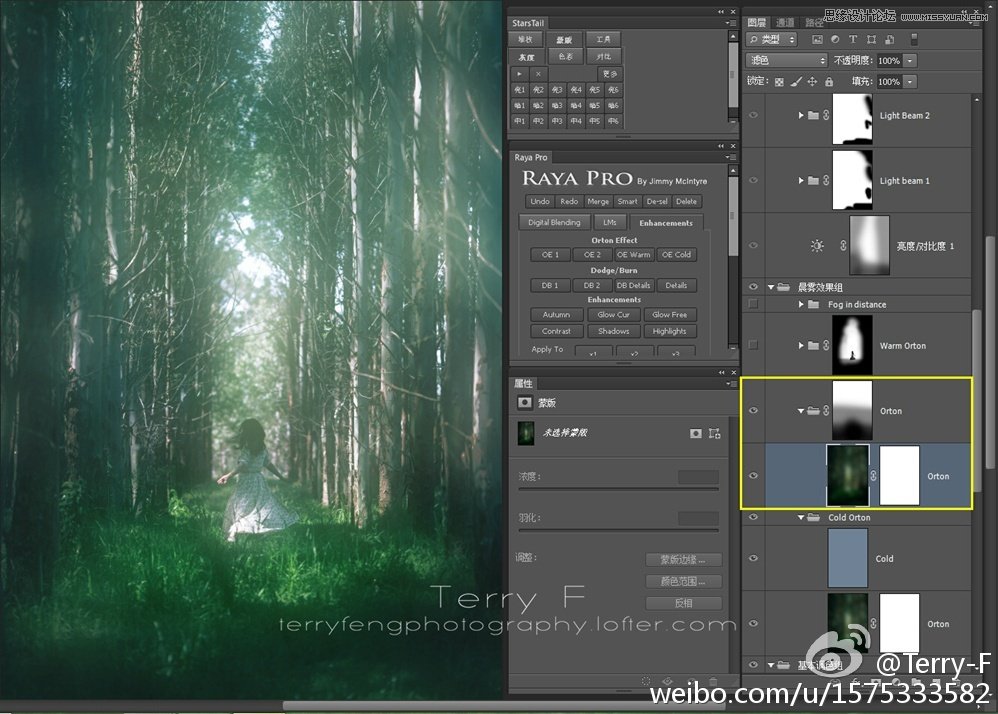998x714 pixels.
Task: Hide the Cold layer
Action: coord(754,558)
